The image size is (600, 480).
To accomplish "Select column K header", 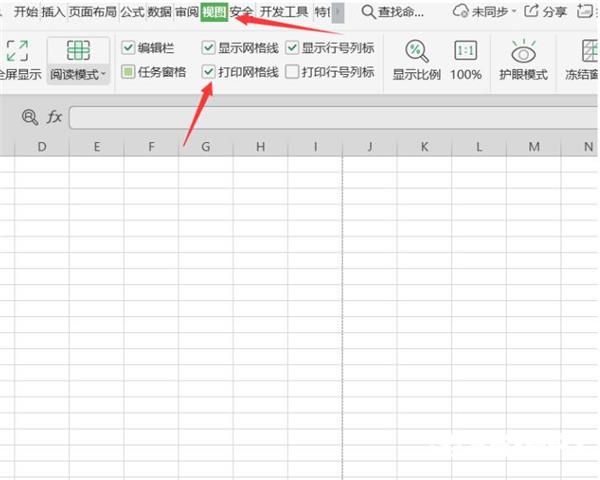I will [x=424, y=147].
